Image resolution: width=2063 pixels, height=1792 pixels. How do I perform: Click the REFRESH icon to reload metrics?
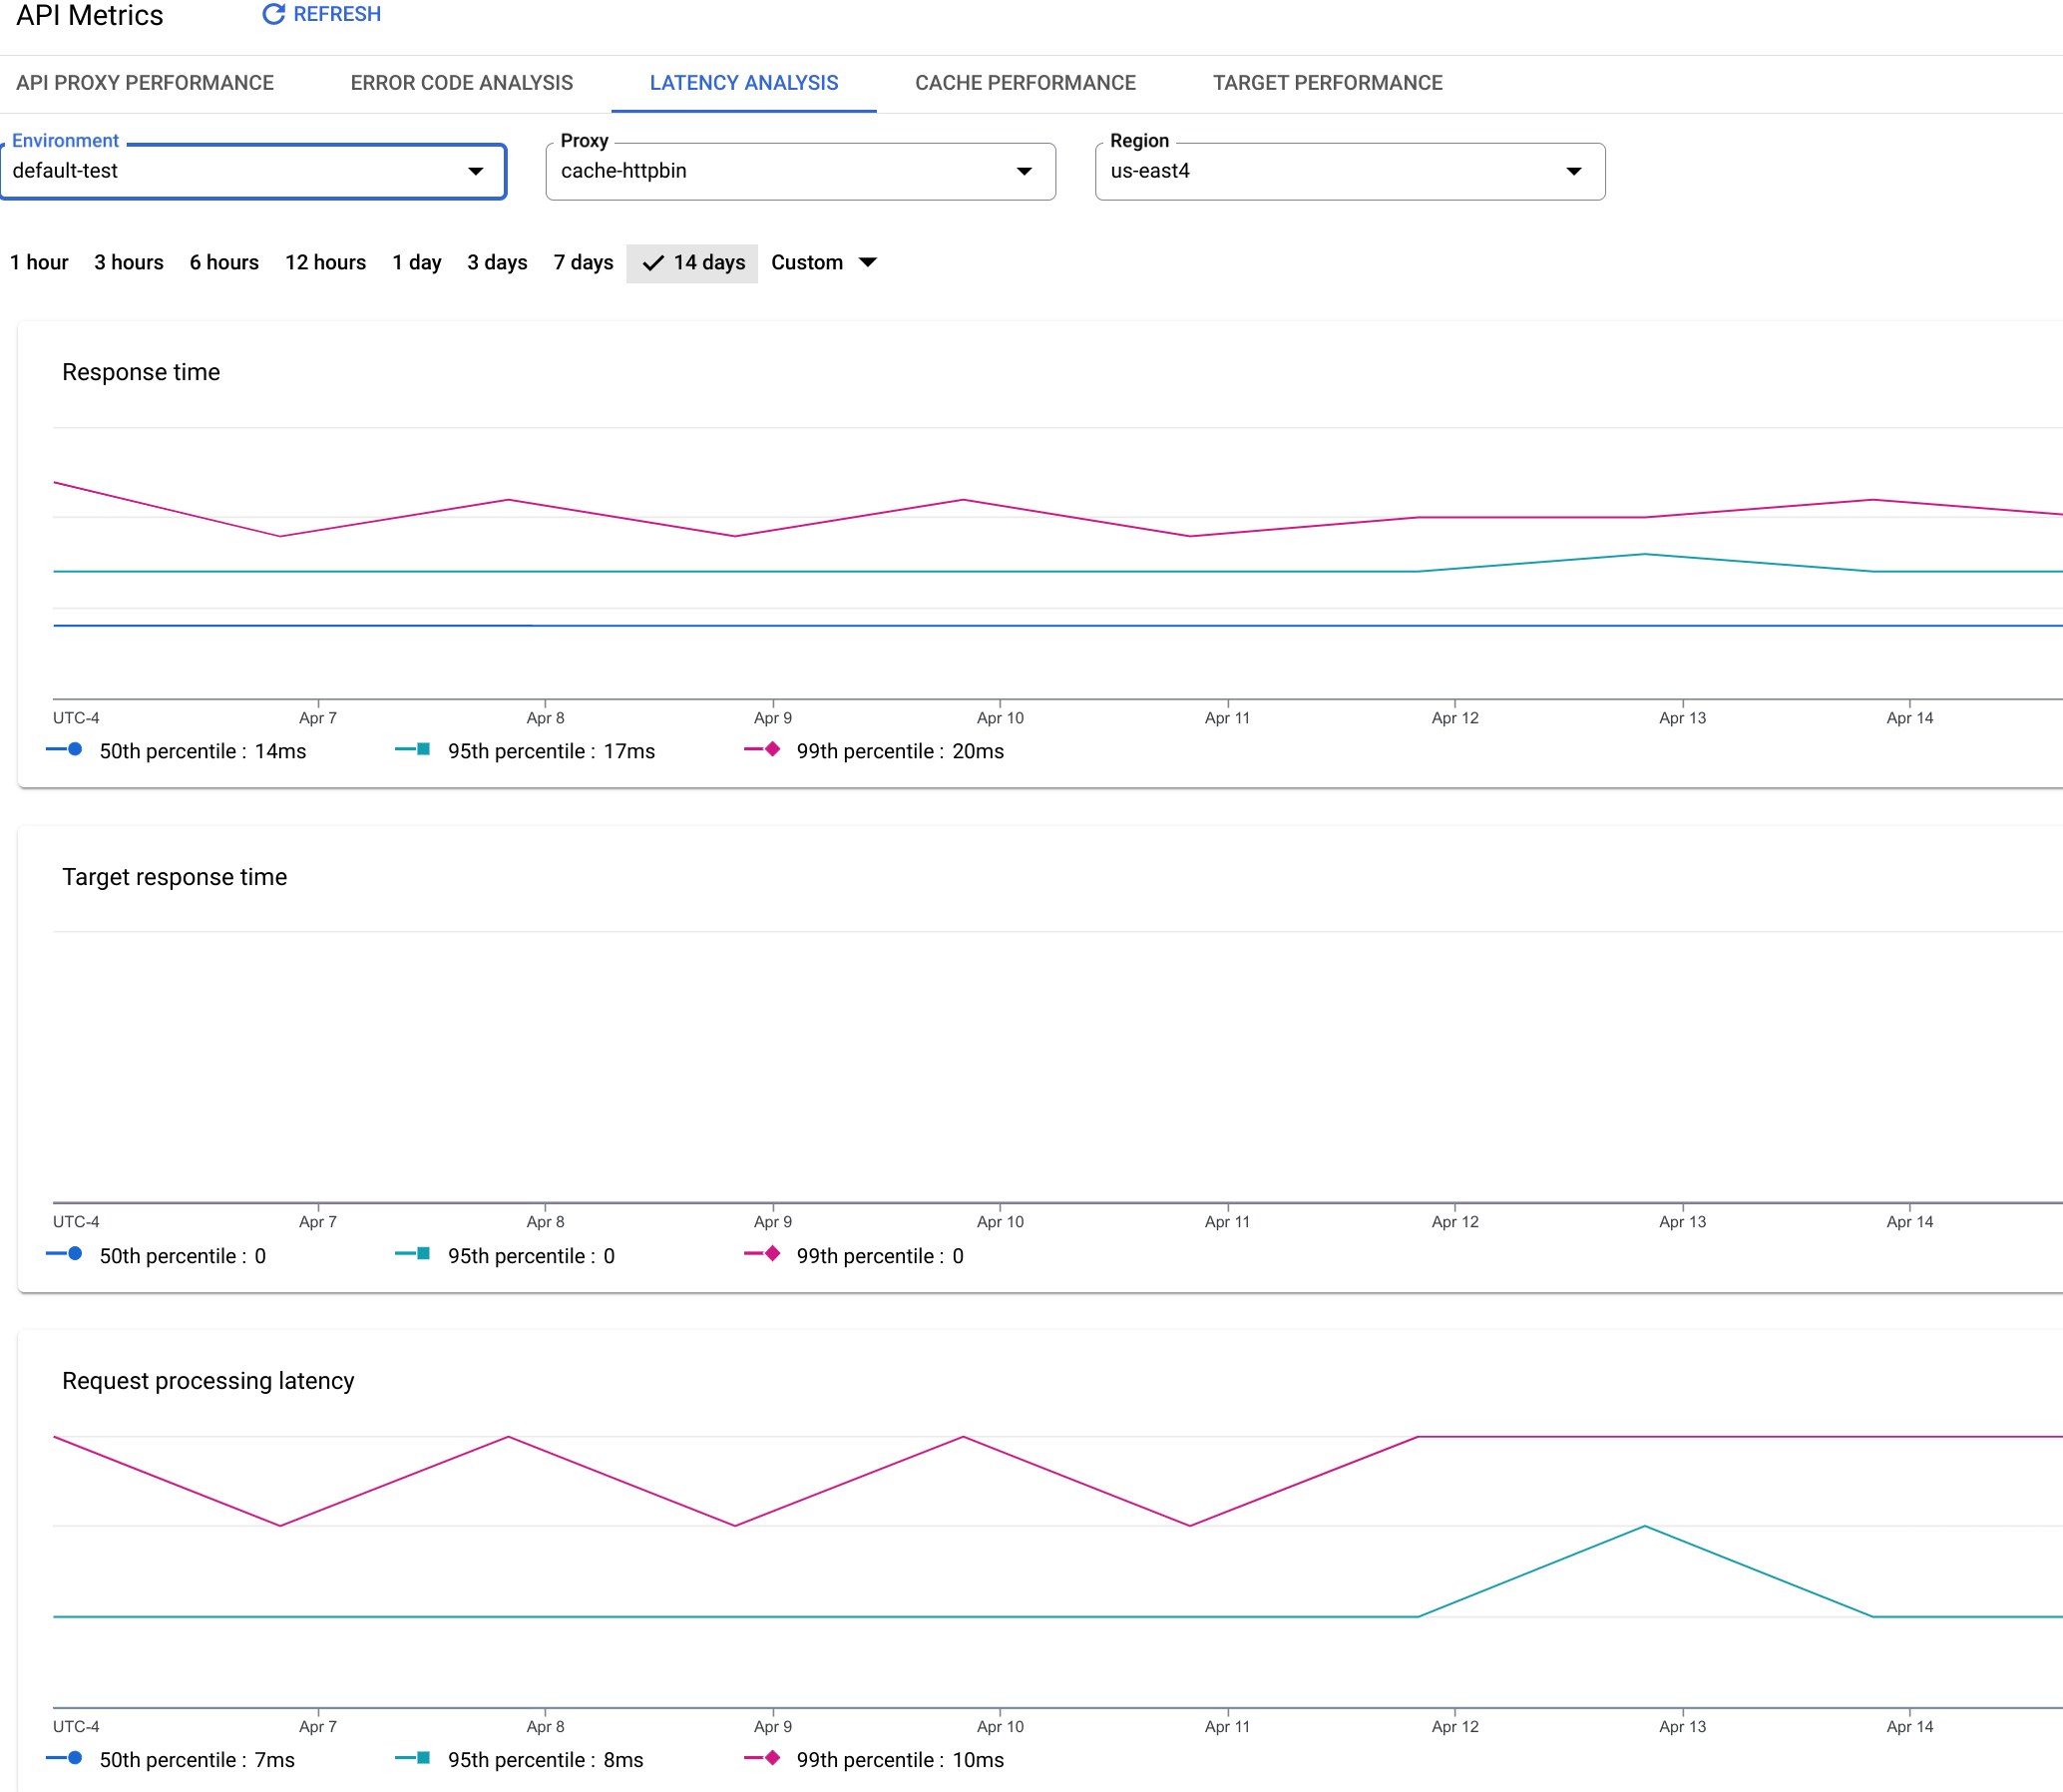(x=270, y=14)
